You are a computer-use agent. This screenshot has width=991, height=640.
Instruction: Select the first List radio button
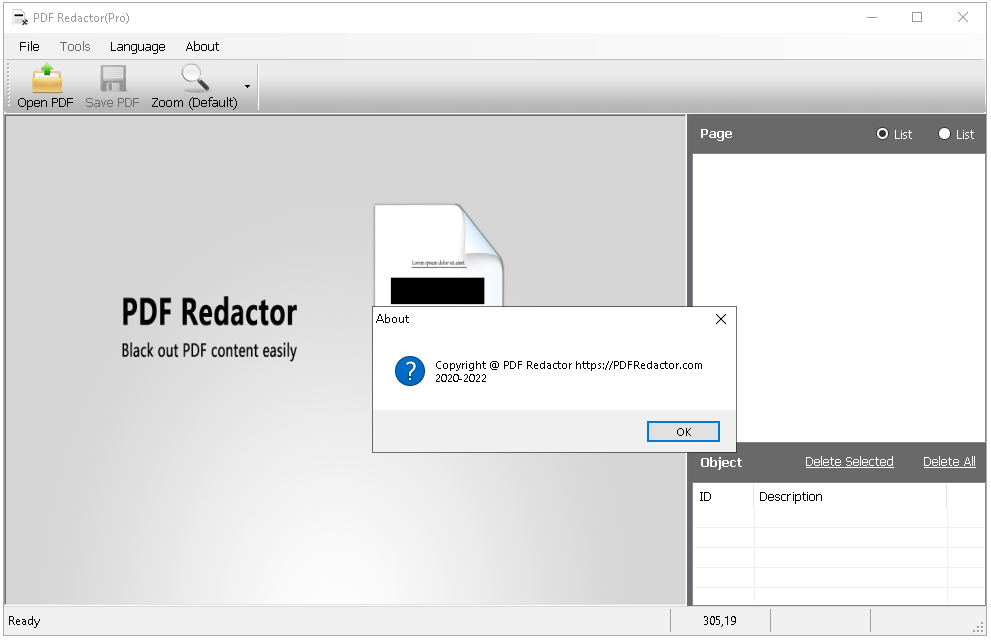tap(882, 134)
